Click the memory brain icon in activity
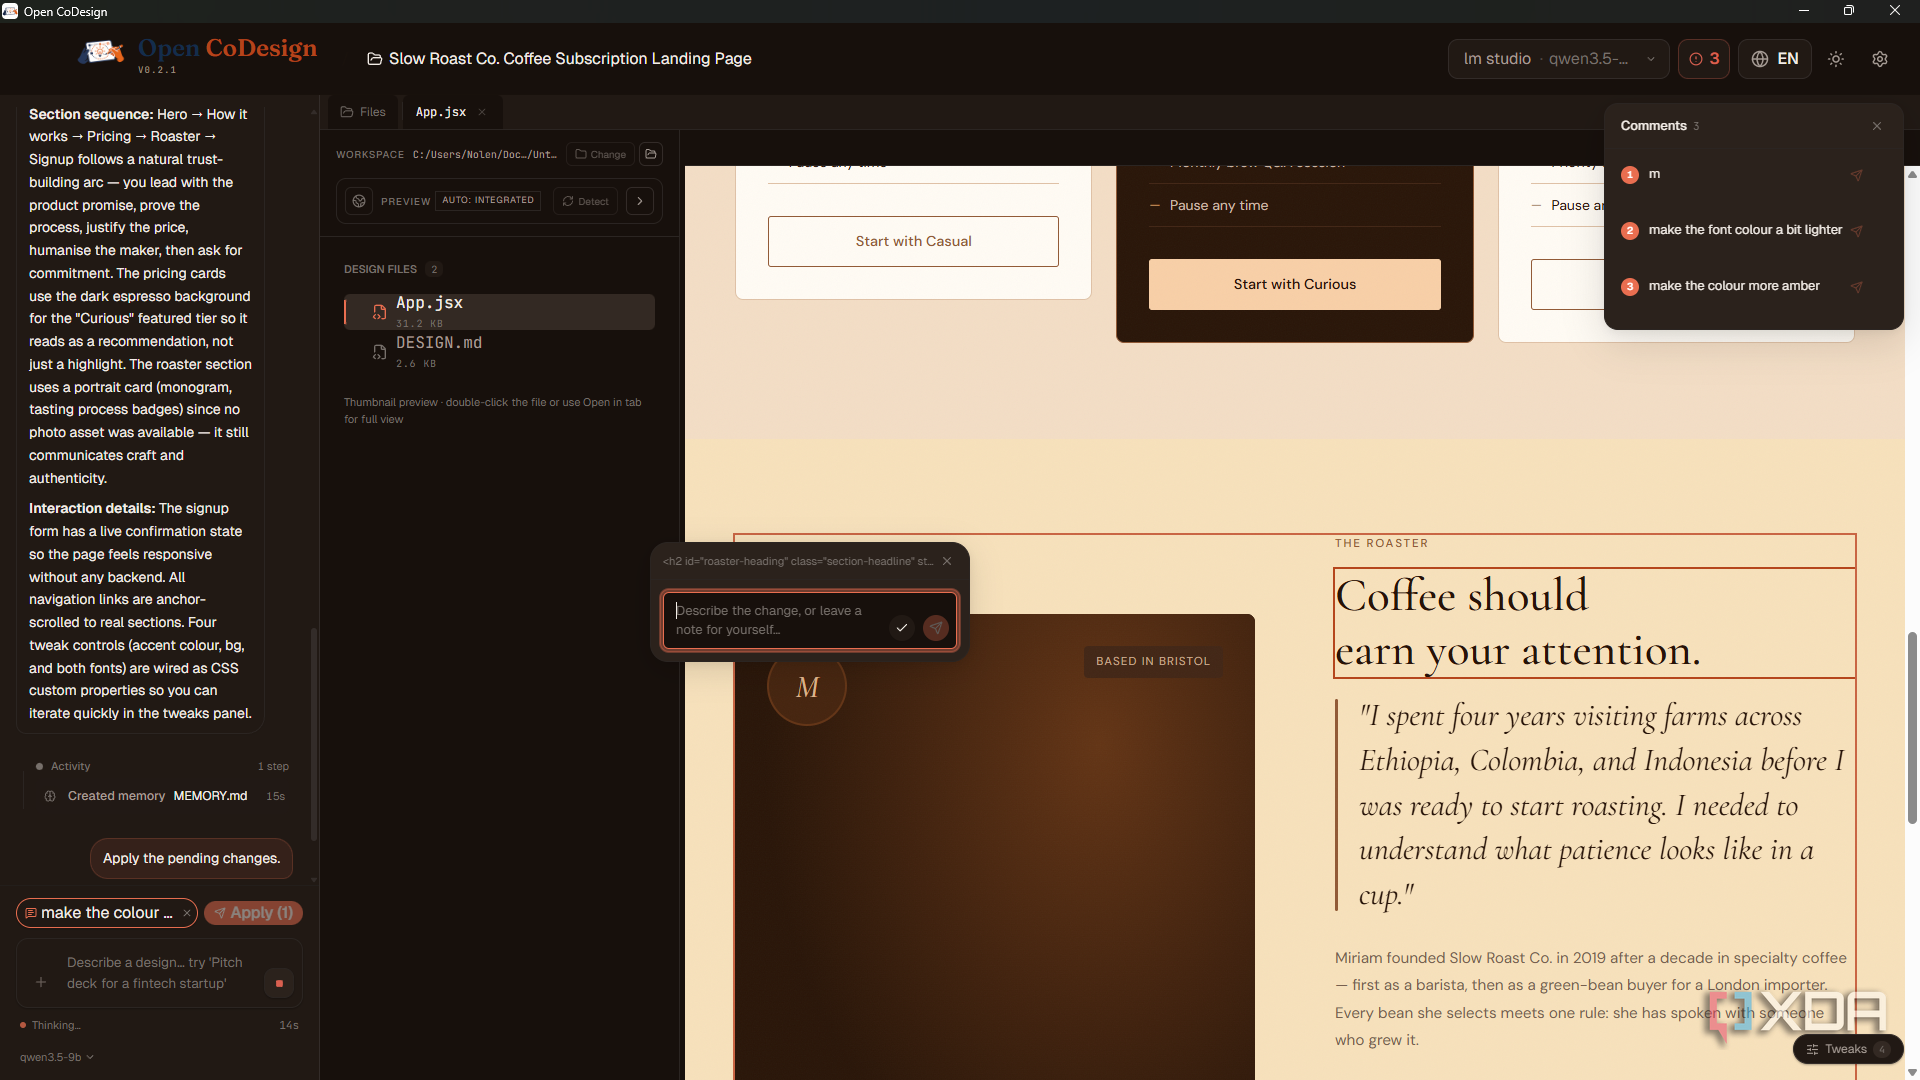1920x1080 pixels. click(50, 796)
